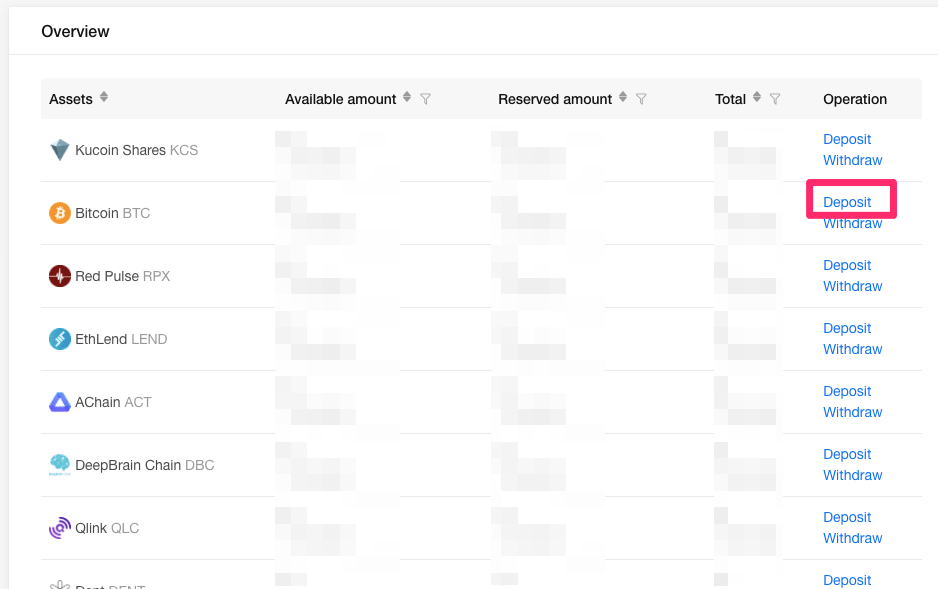Open Reserved amount filter funnel
Image resolution: width=938 pixels, height=589 pixels.
coord(641,99)
